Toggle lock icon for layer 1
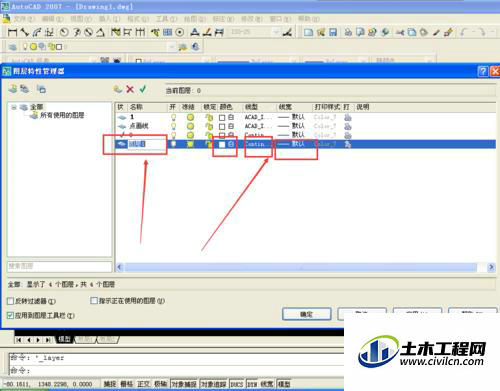This screenshot has width=500, height=391. [x=209, y=117]
